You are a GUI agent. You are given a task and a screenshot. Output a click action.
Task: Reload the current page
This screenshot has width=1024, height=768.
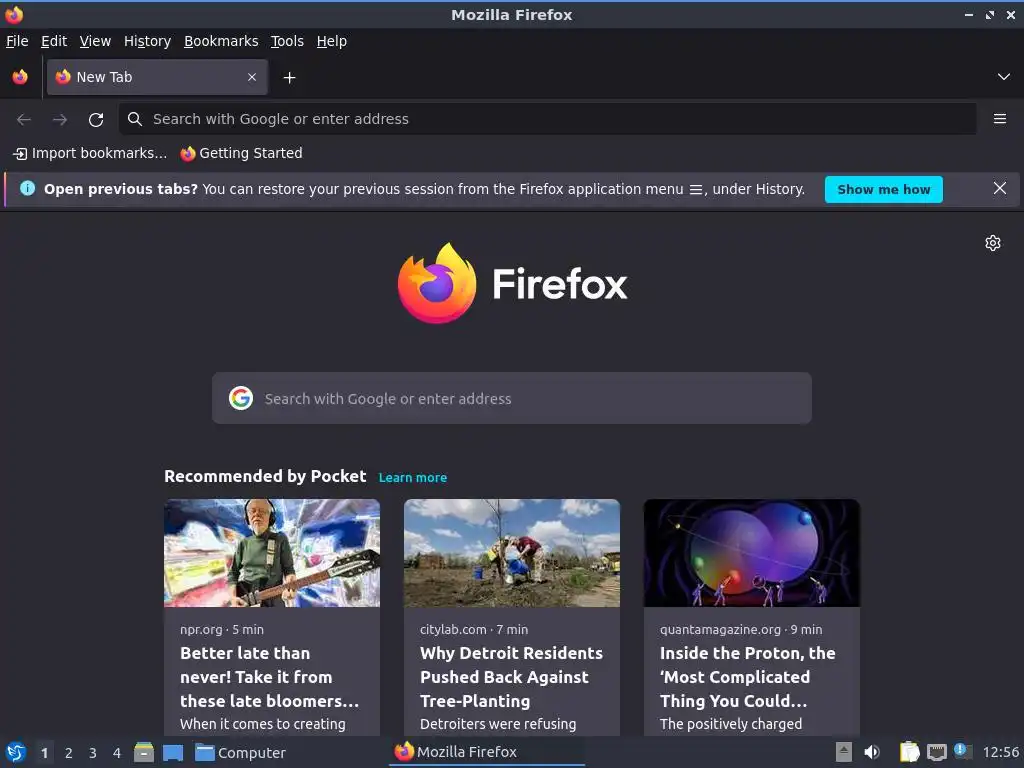96,120
